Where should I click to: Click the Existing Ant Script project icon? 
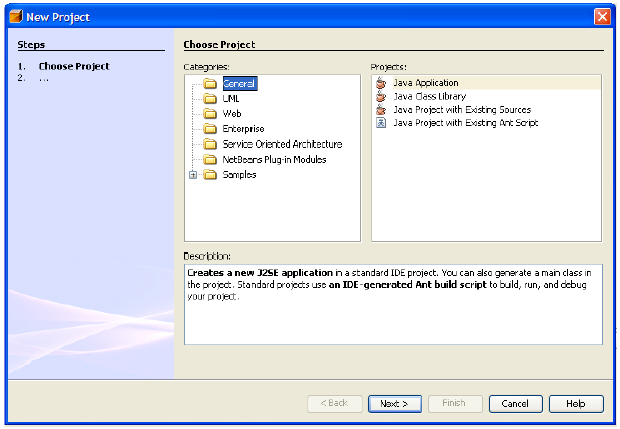tap(381, 123)
